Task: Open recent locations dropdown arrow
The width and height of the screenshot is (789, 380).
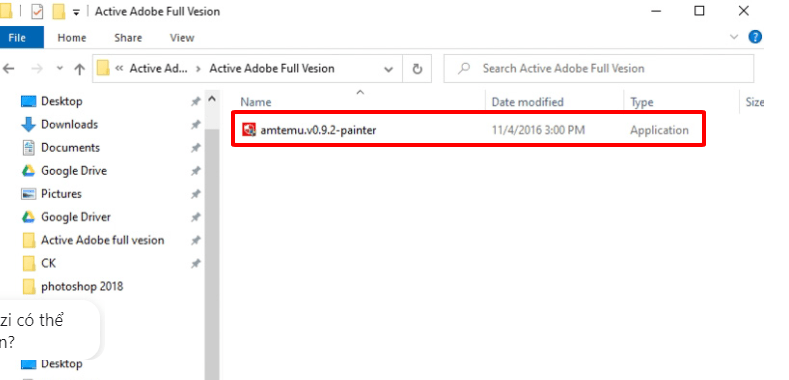Action: pyautogui.click(x=60, y=68)
